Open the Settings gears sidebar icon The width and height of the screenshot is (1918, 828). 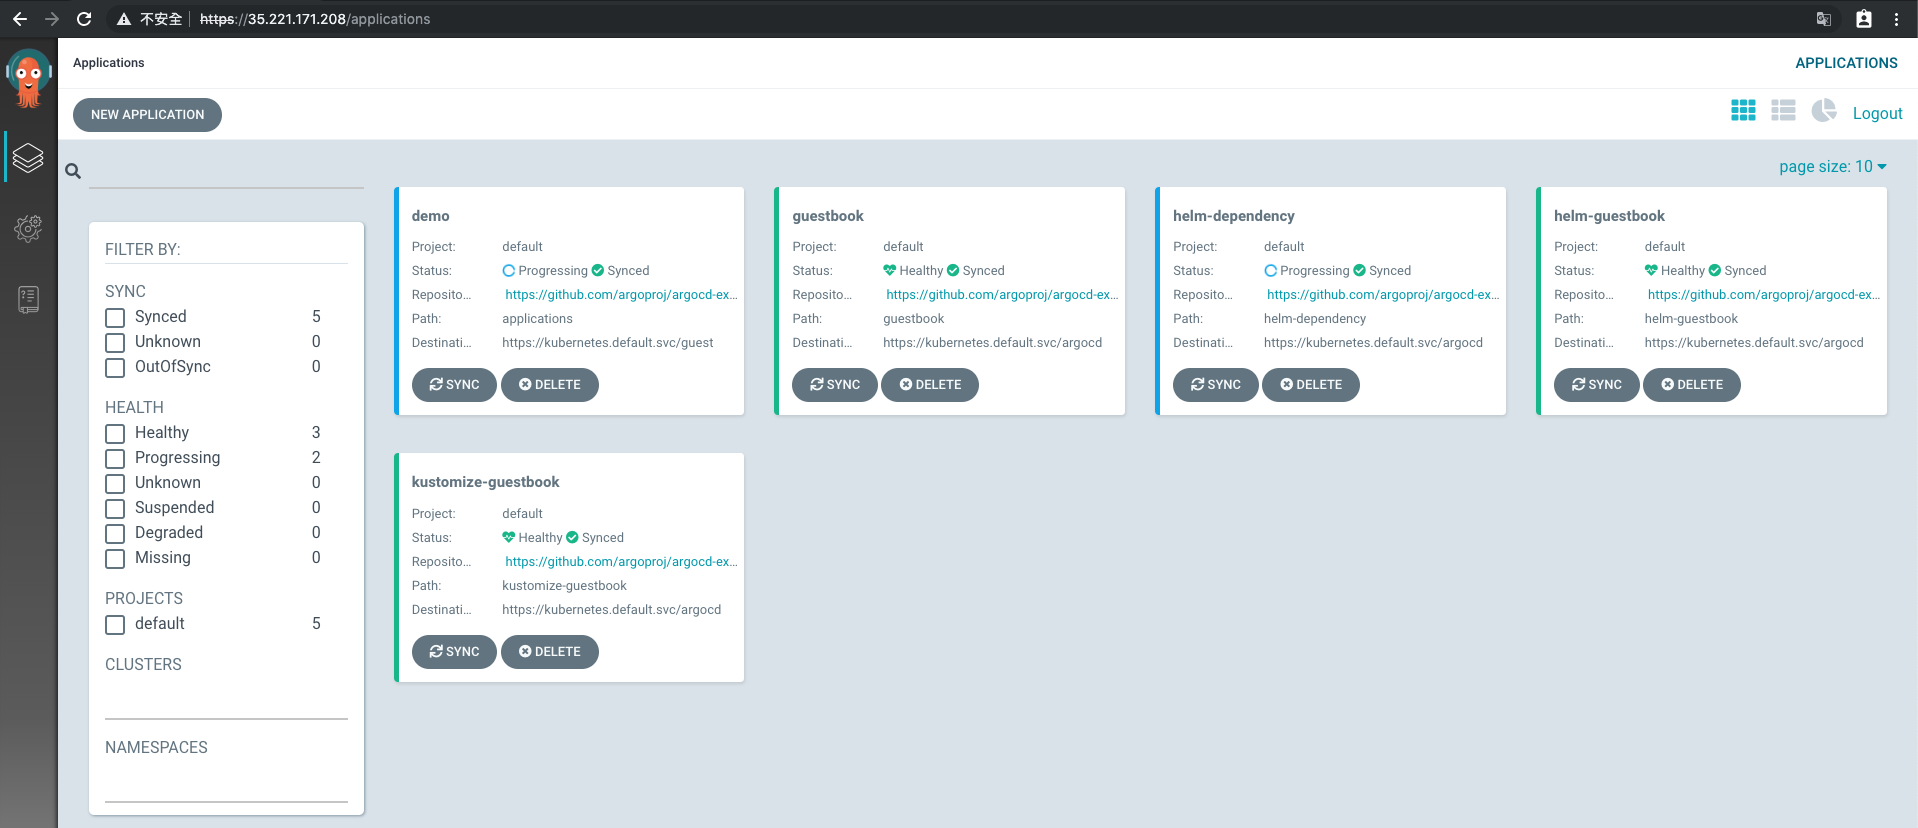click(x=28, y=228)
